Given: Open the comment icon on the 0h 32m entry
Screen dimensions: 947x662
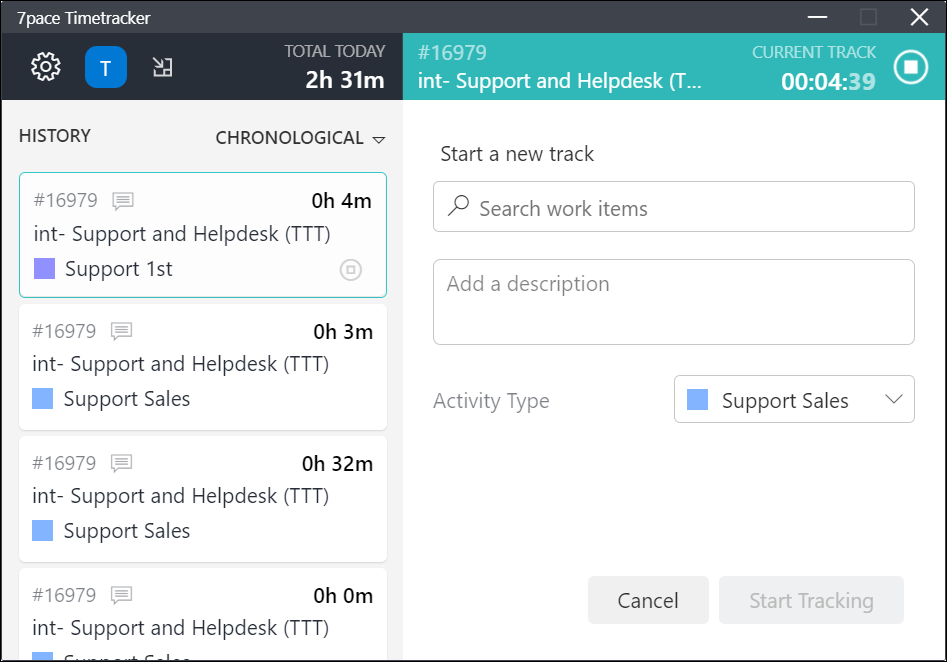Looking at the screenshot, I should [121, 463].
